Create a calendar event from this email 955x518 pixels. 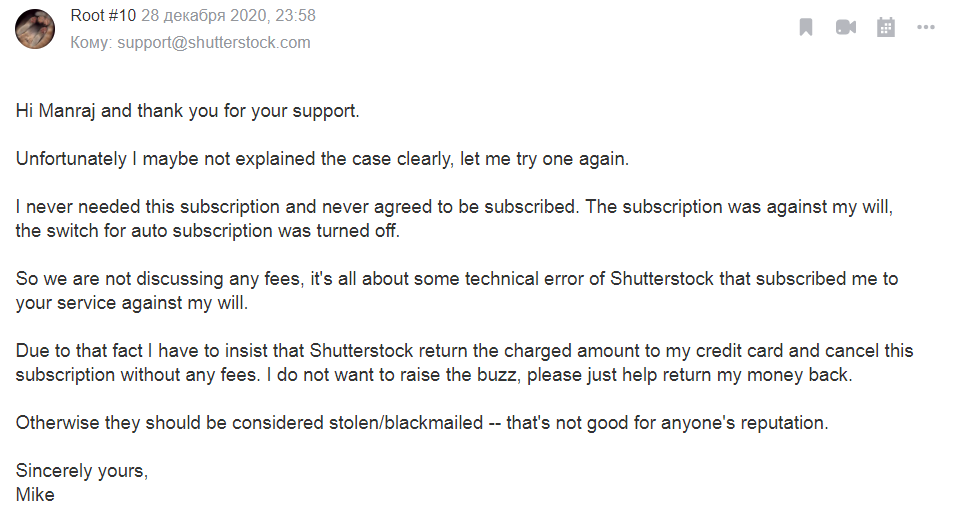click(886, 27)
